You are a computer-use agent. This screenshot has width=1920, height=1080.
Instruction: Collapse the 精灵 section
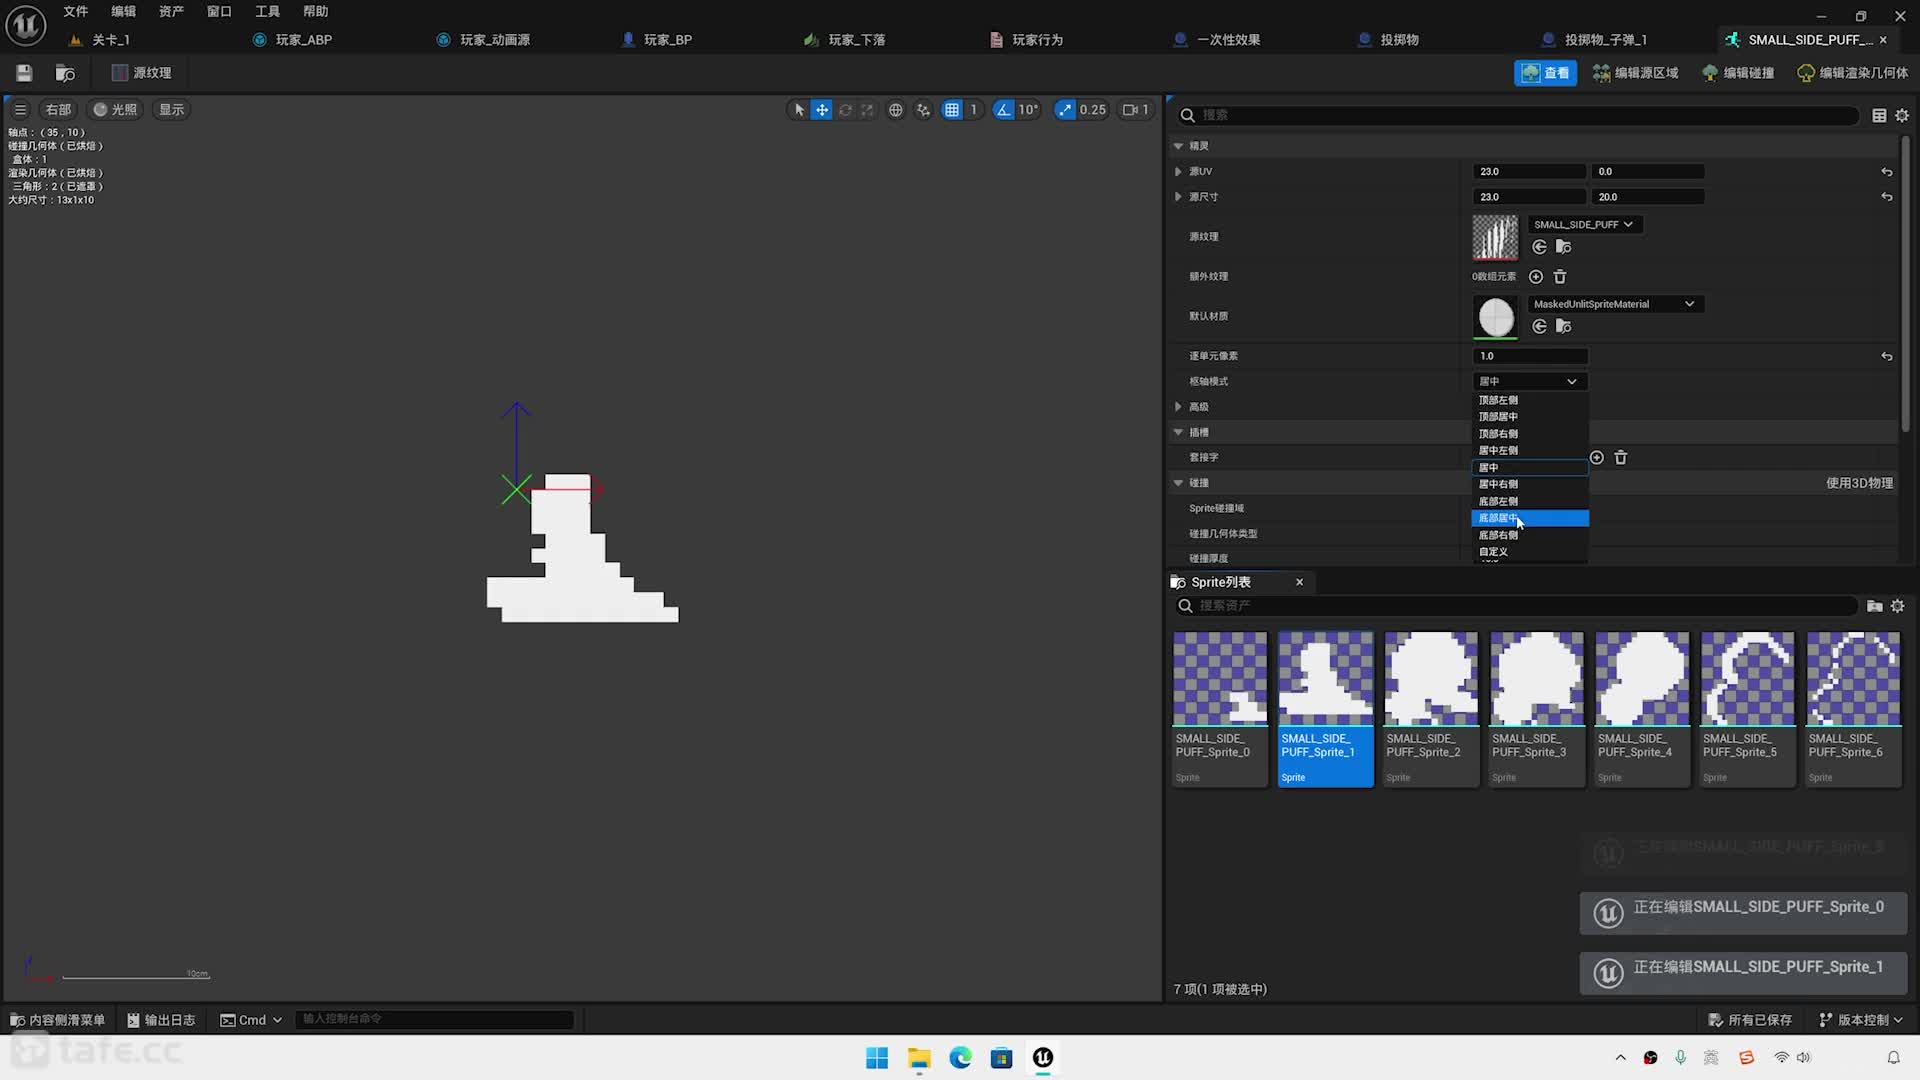[x=1178, y=146]
